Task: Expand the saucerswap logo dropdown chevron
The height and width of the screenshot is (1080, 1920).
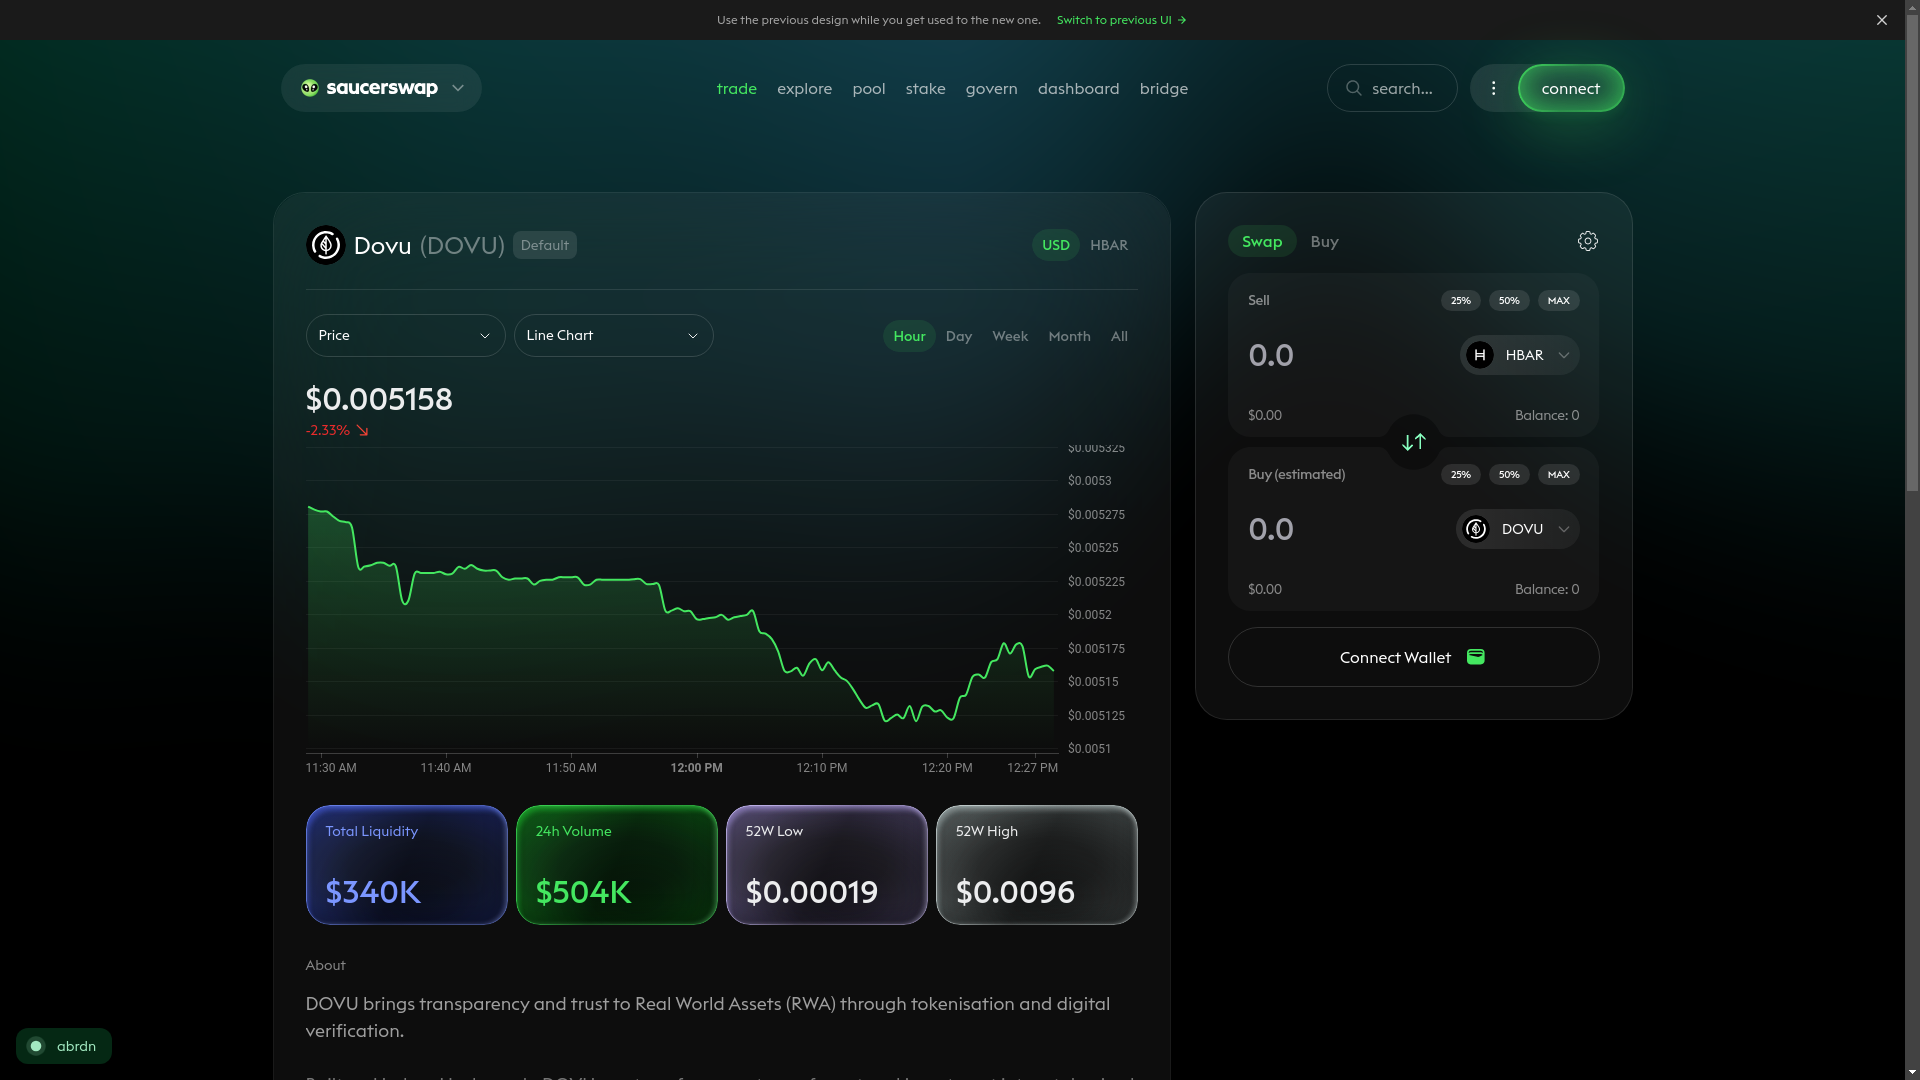Action: [x=458, y=88]
